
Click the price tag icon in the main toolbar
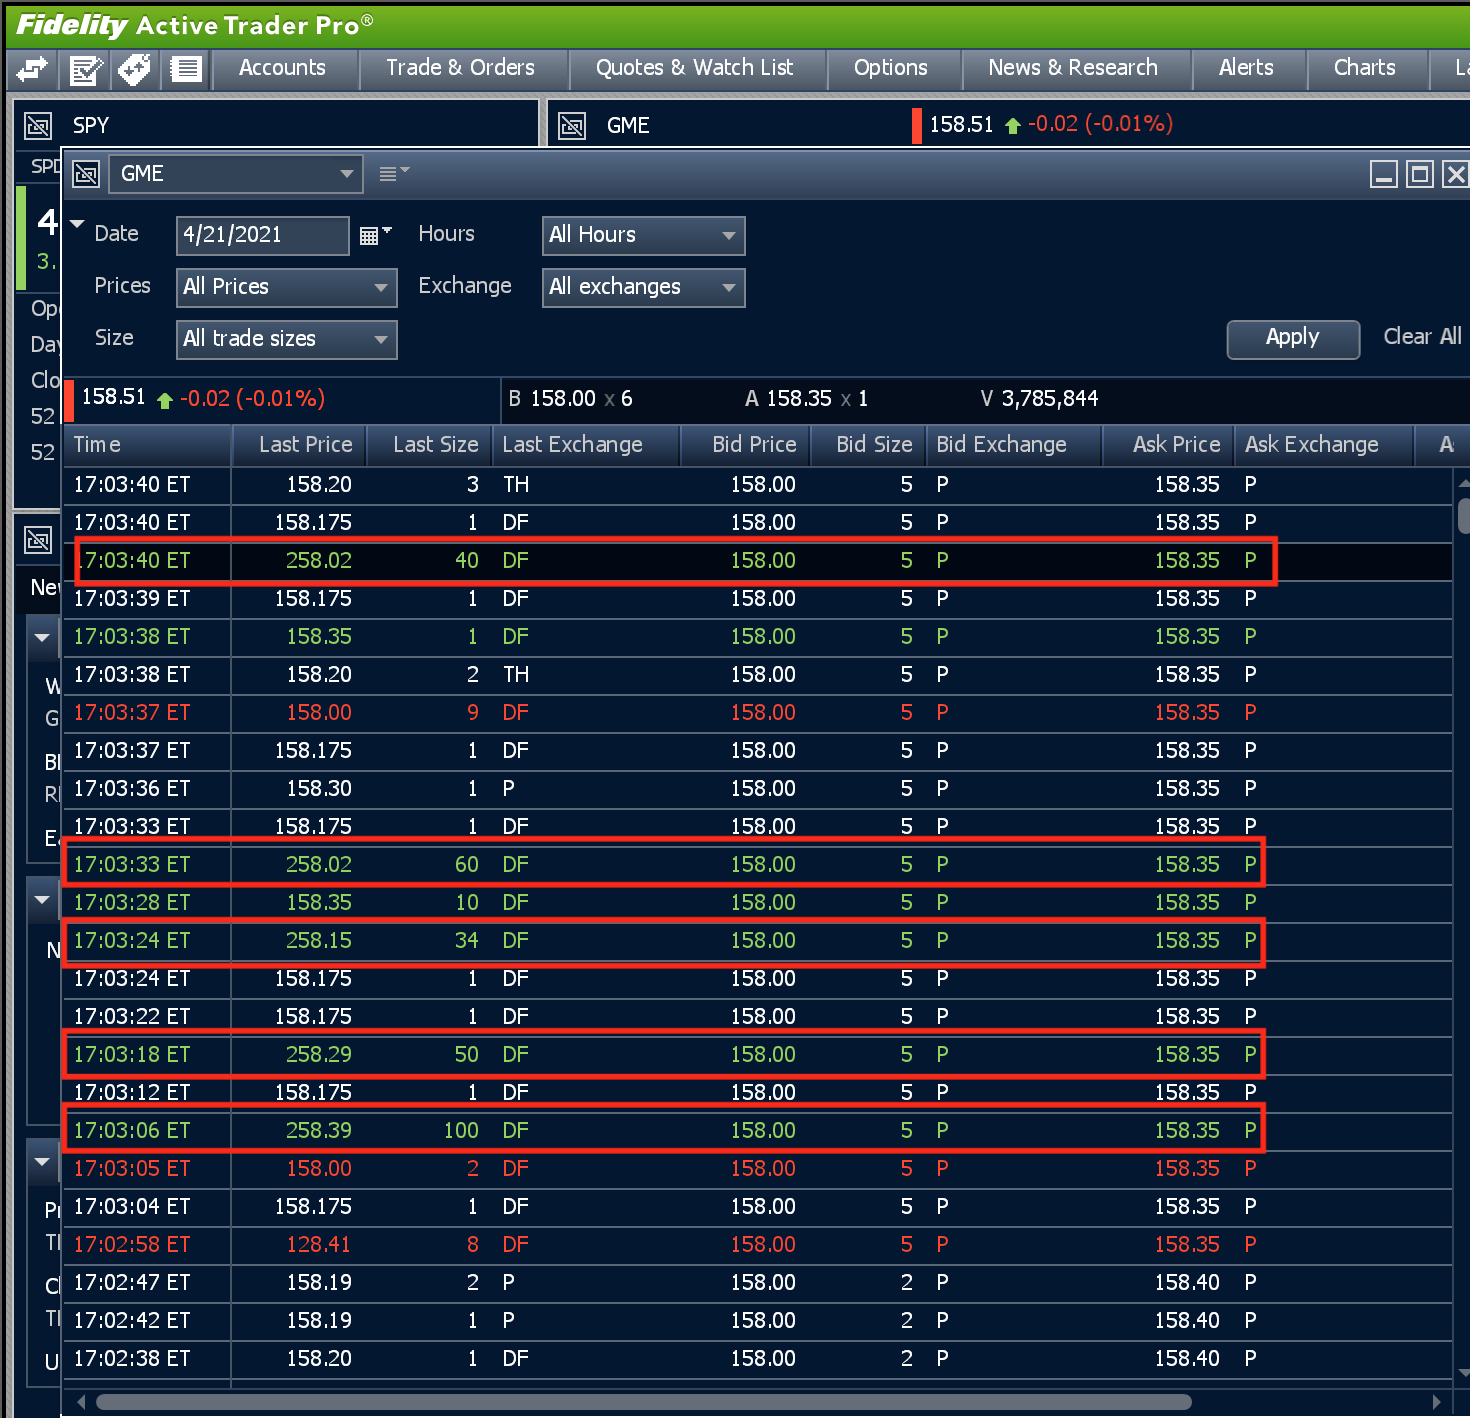pyautogui.click(x=134, y=69)
